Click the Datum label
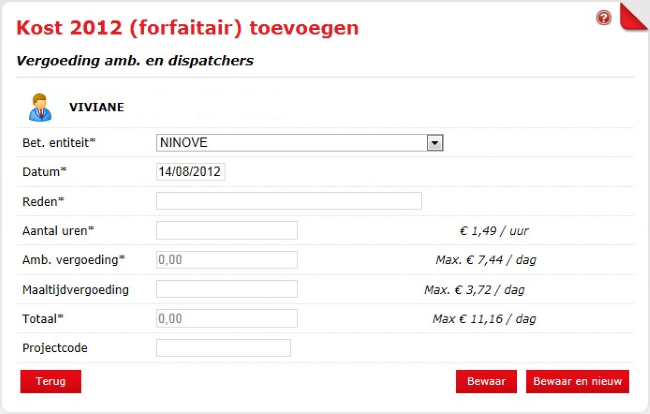 click(x=44, y=172)
